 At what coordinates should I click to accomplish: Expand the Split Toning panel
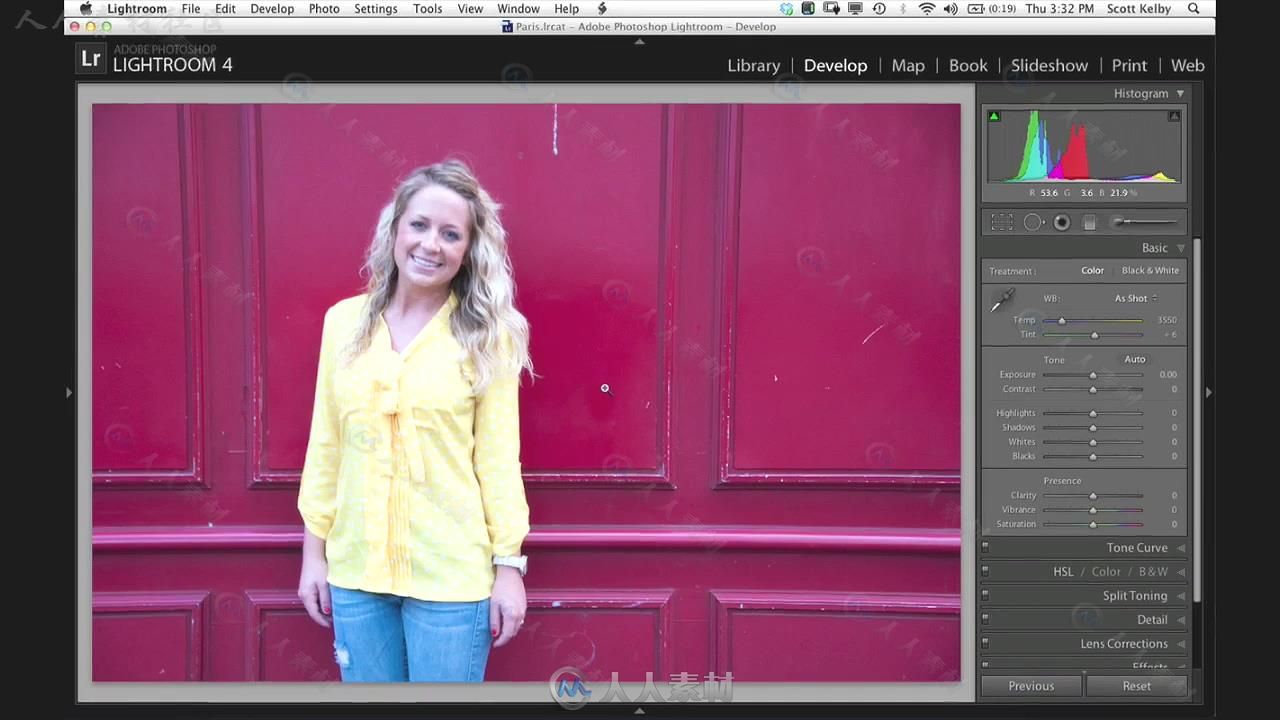(x=1181, y=596)
